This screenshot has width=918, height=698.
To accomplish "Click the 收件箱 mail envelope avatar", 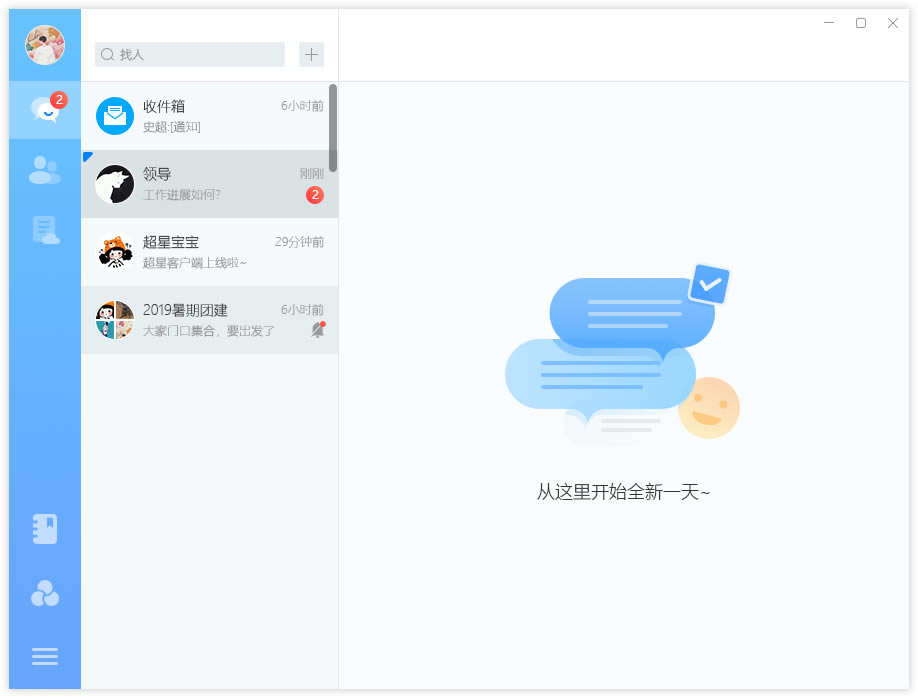I will (115, 116).
